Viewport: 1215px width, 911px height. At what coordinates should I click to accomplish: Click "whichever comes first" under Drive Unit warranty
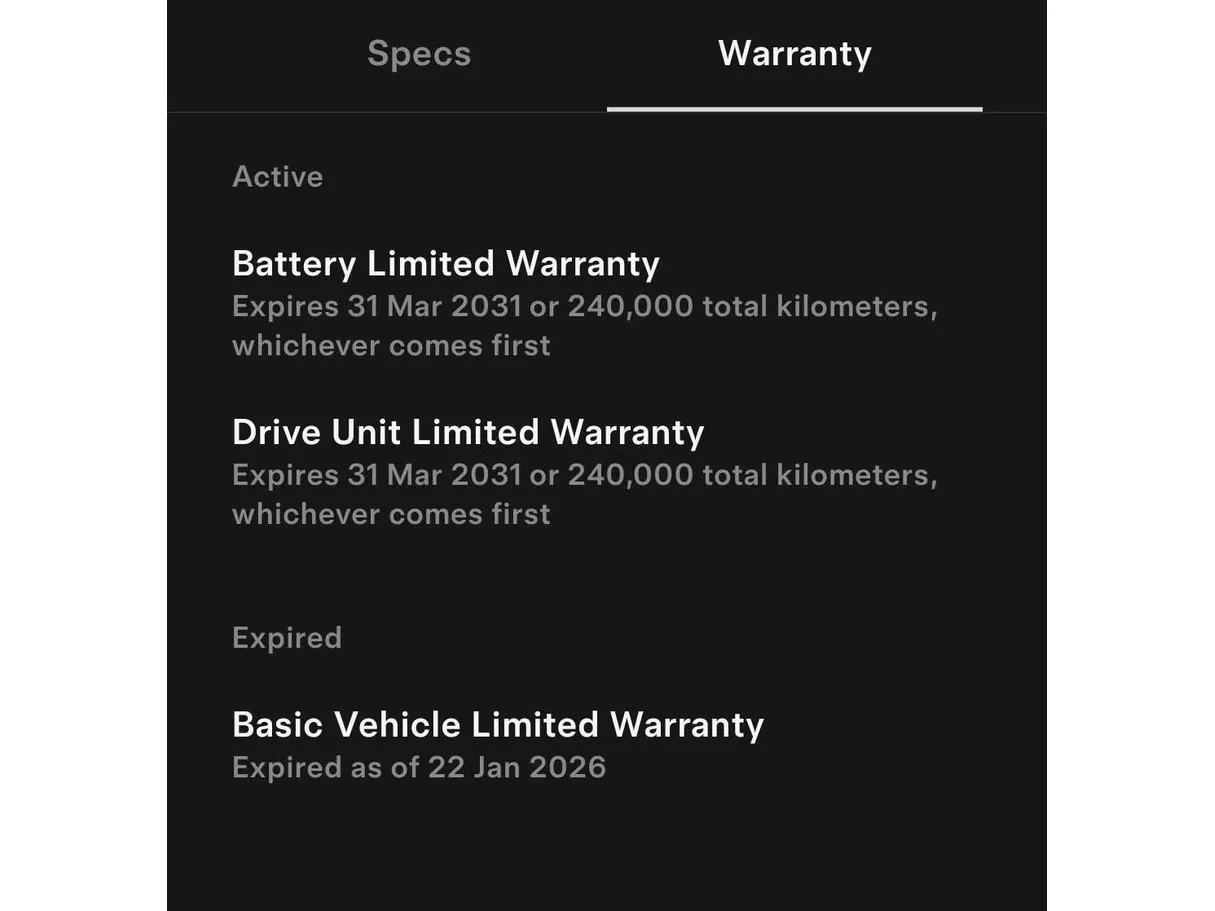click(x=391, y=514)
